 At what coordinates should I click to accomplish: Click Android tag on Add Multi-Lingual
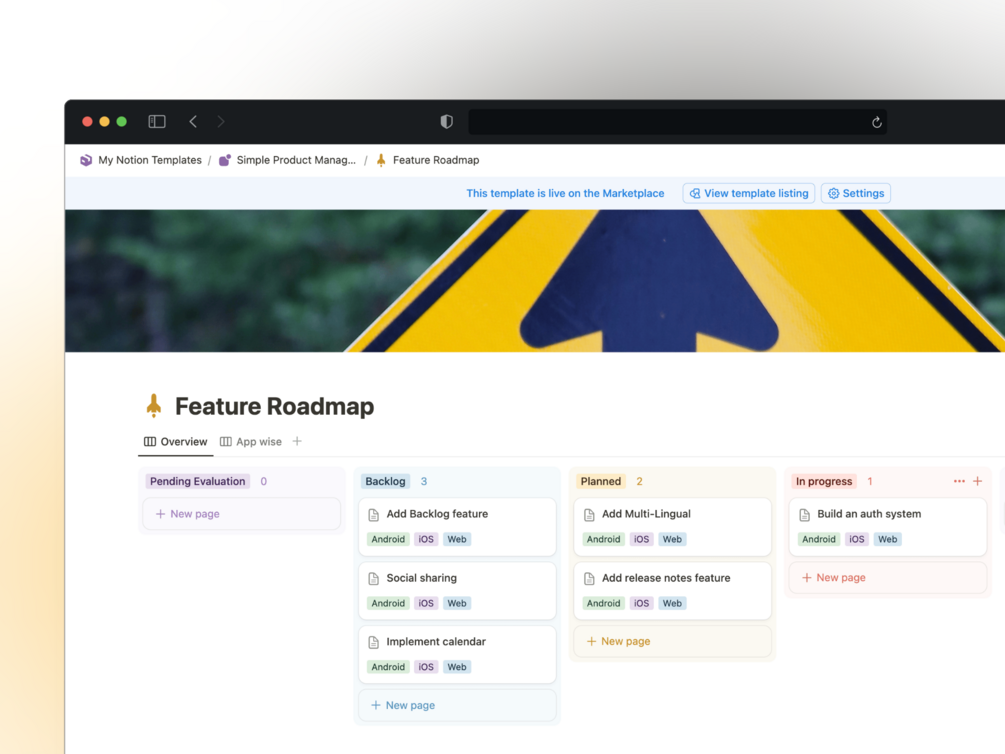point(604,539)
